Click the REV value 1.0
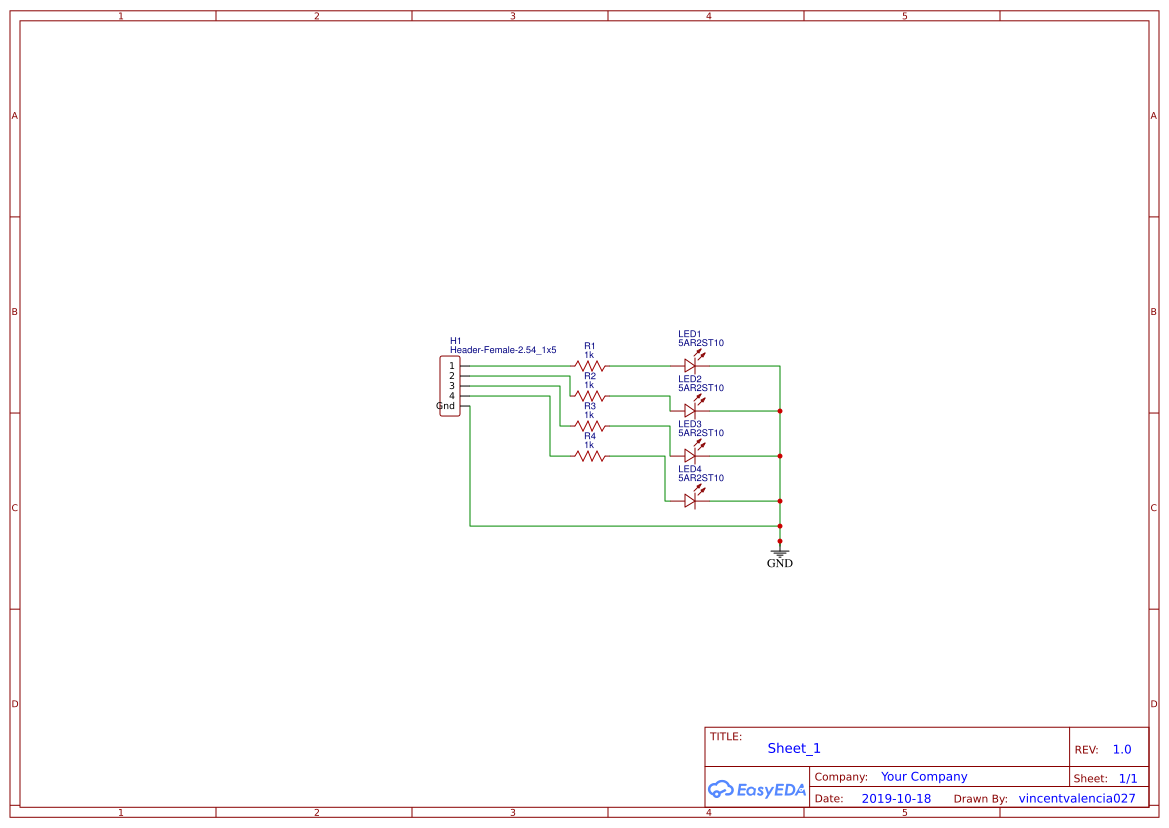Screen dimensions: 1169x828 pyautogui.click(x=1122, y=750)
